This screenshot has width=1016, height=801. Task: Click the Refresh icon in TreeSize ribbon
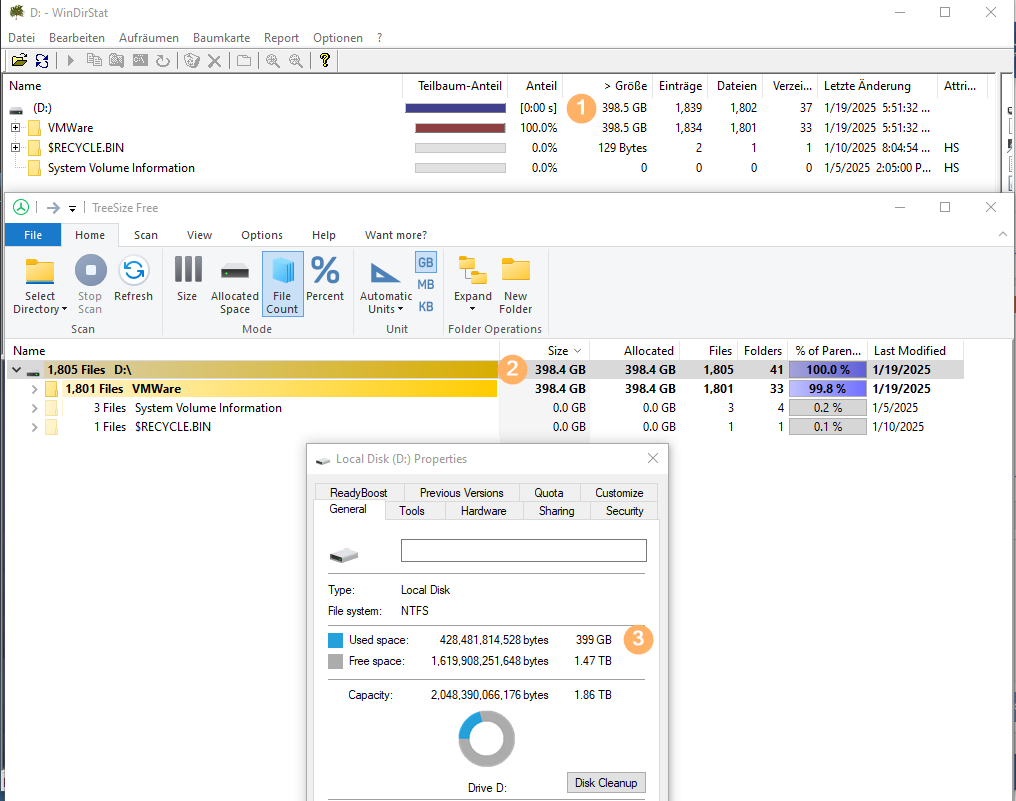134,270
